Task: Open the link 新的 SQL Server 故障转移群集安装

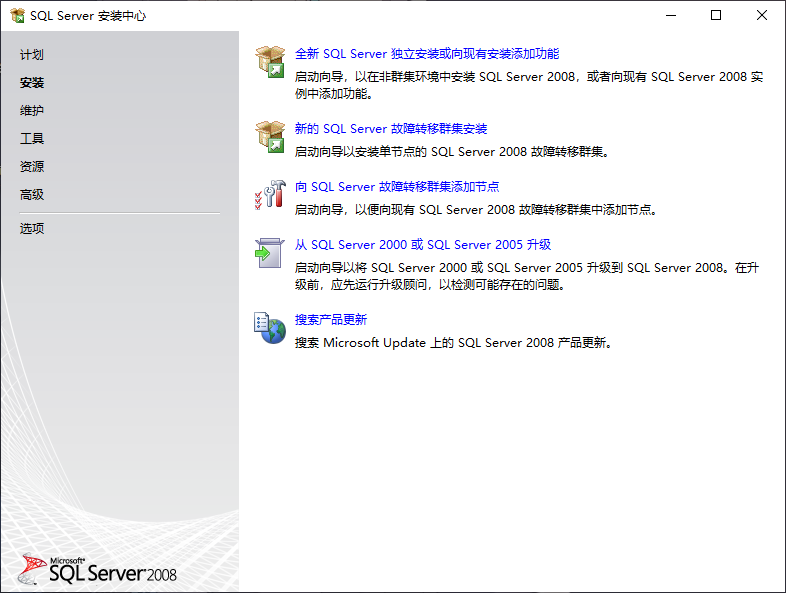Action: pos(391,129)
